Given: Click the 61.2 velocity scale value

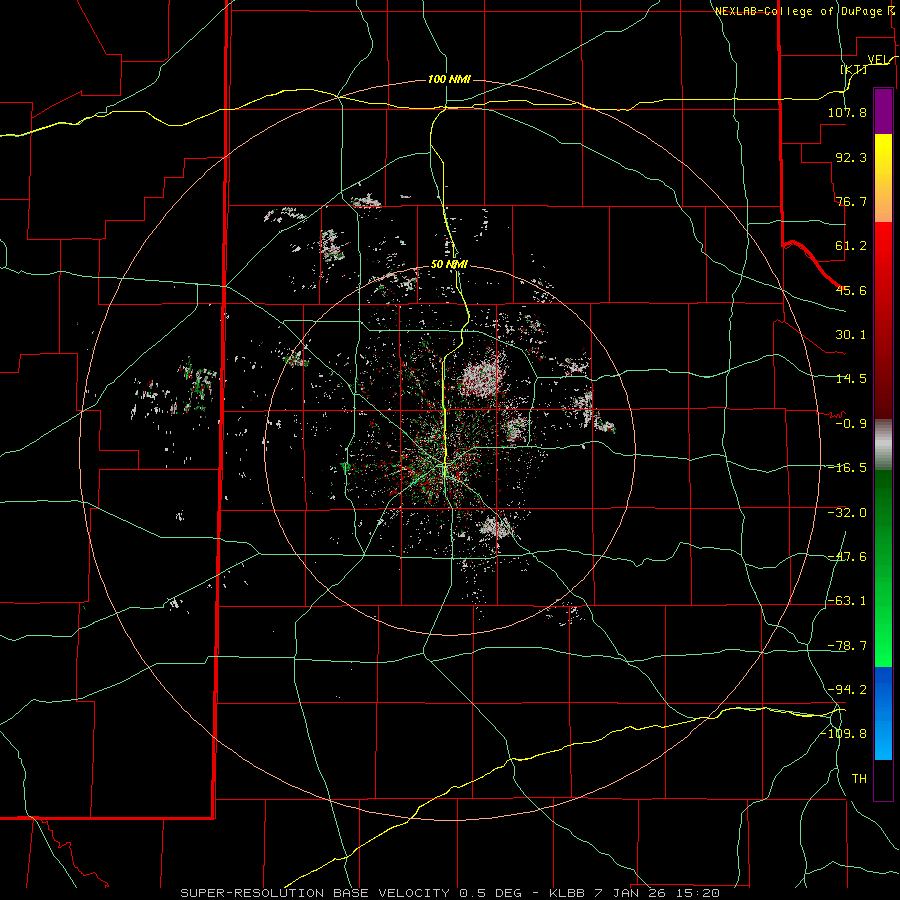Looking at the screenshot, I should pyautogui.click(x=851, y=246).
